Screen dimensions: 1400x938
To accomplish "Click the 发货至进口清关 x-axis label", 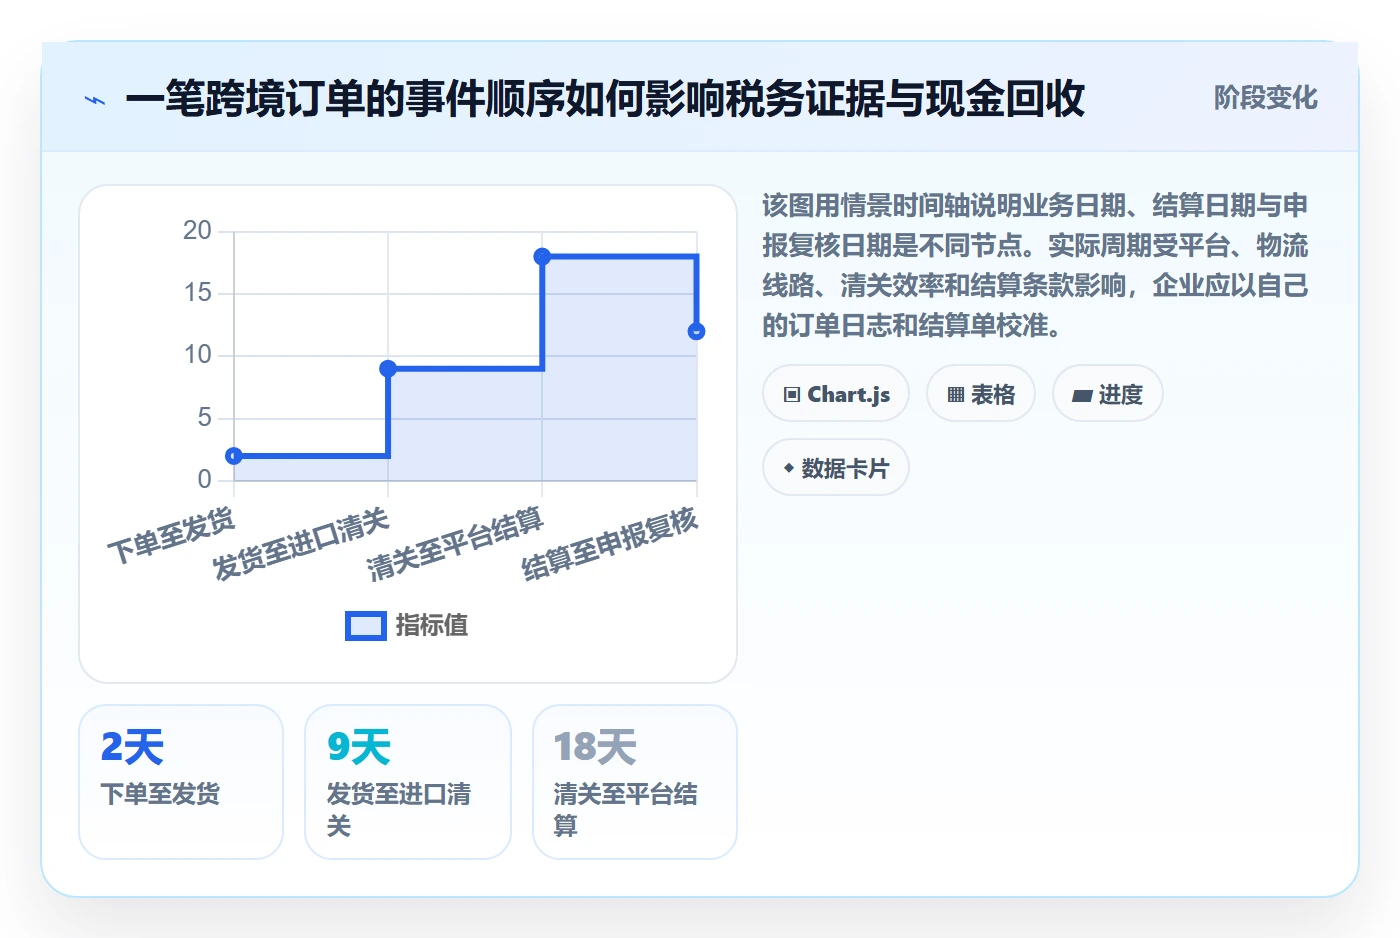I will (301, 544).
